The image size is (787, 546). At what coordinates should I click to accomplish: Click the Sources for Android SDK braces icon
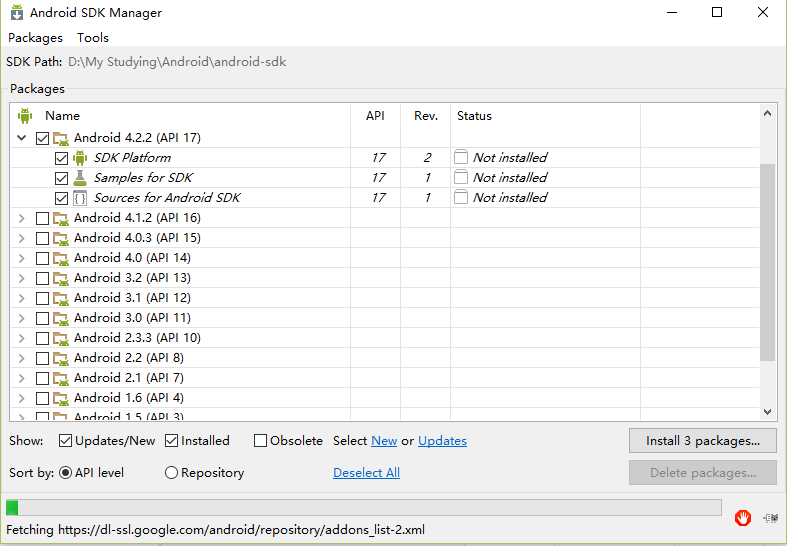[80, 198]
